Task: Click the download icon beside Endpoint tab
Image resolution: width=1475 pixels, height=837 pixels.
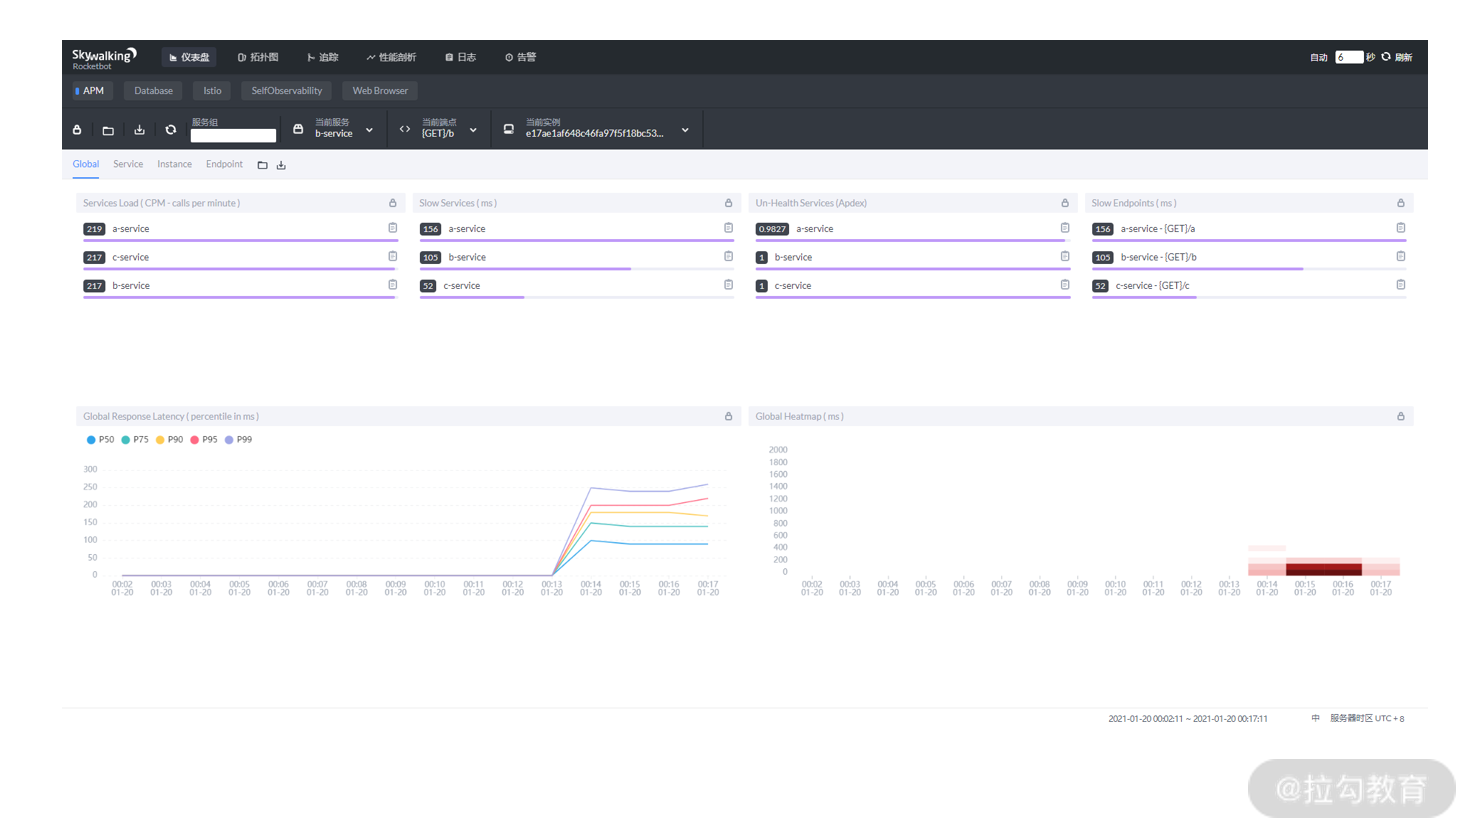Action: 281,165
